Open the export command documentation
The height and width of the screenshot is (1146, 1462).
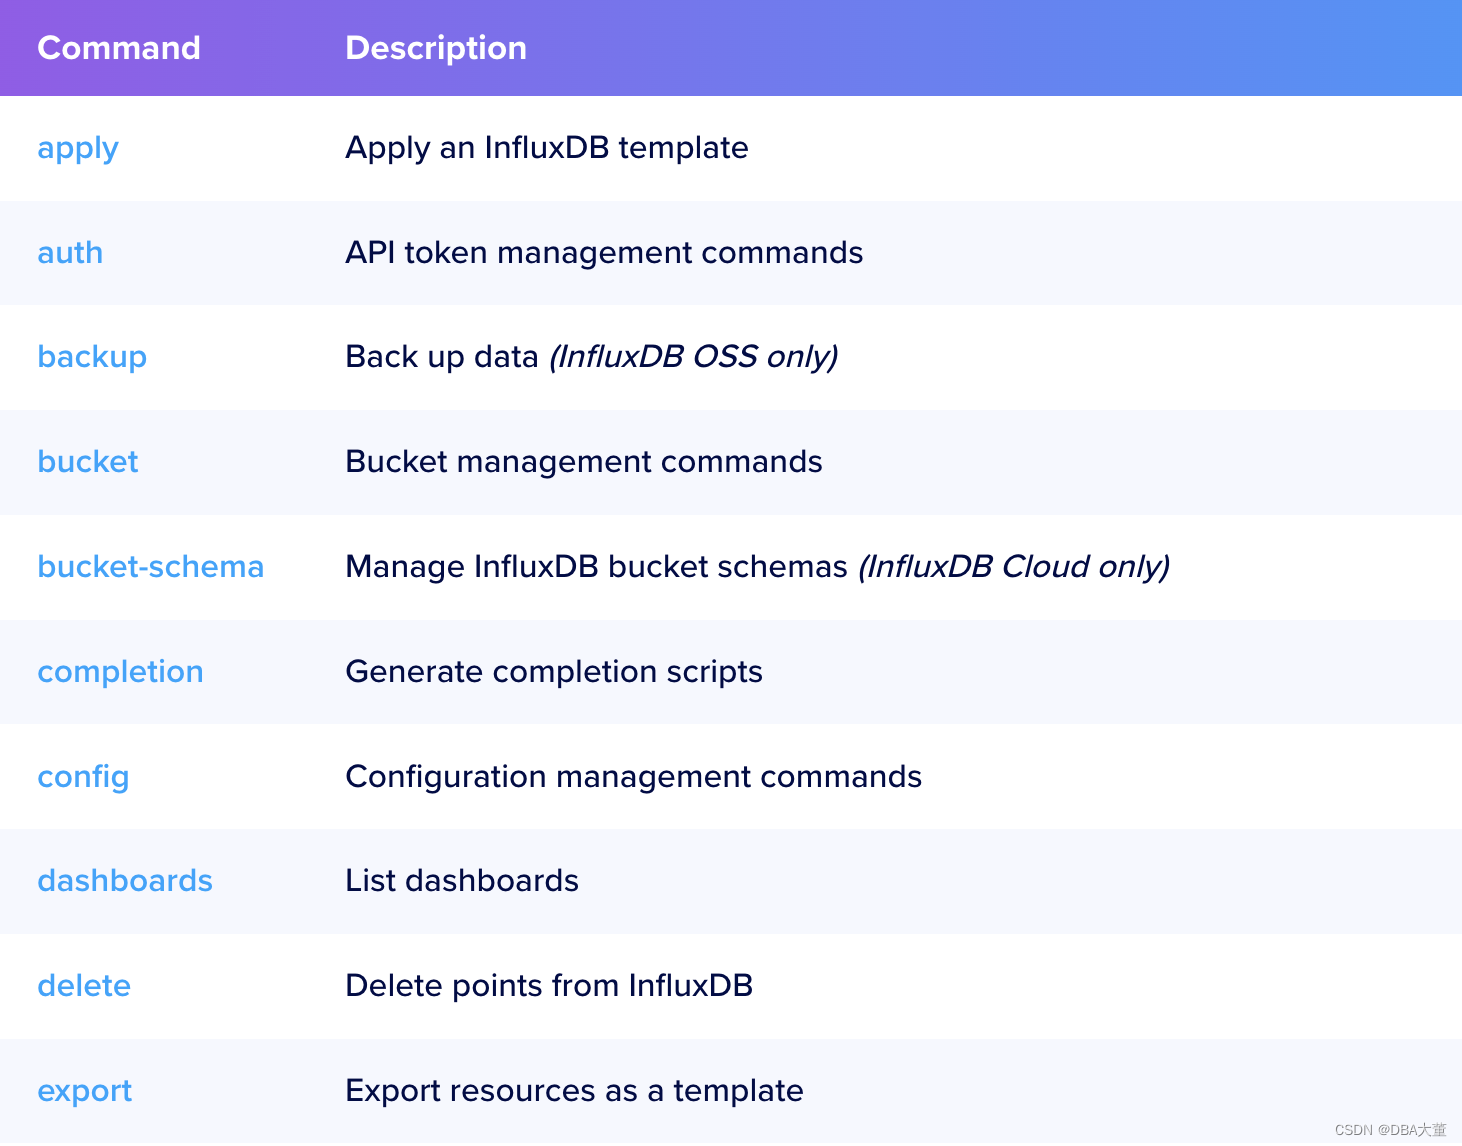point(84,1090)
